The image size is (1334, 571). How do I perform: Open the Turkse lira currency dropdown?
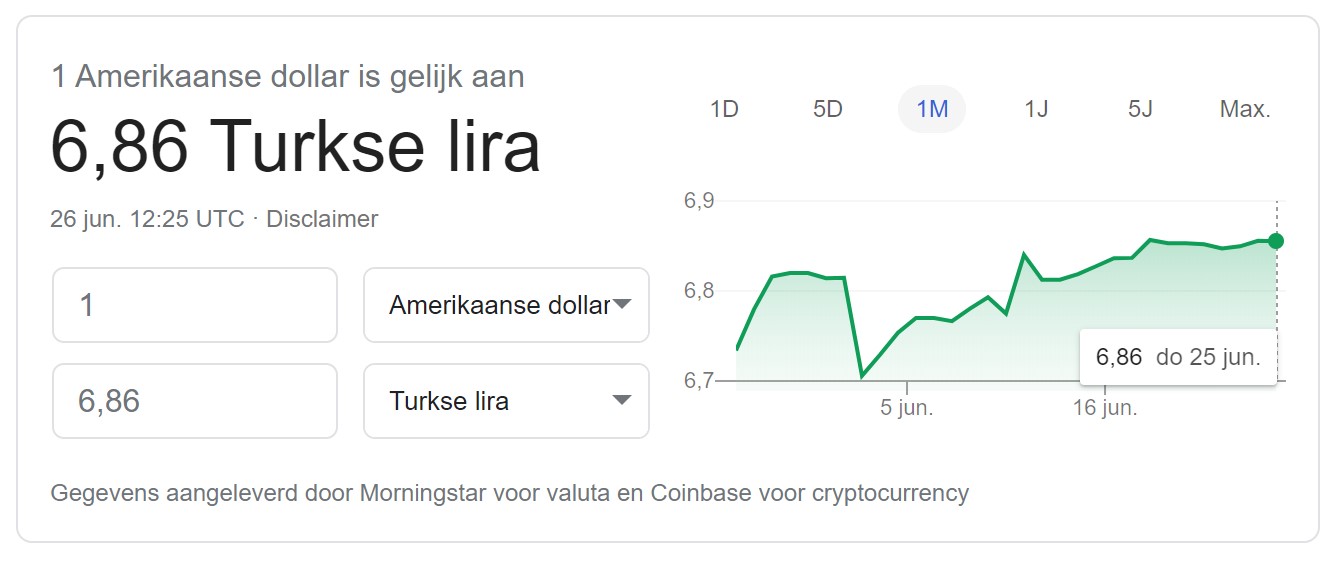506,401
